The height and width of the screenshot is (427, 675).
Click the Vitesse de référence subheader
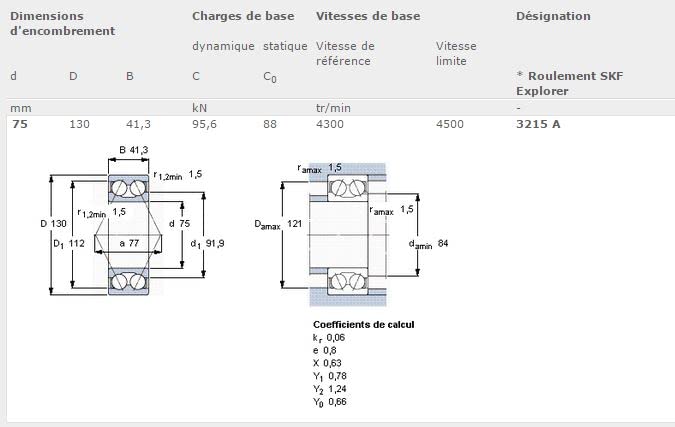(345, 53)
